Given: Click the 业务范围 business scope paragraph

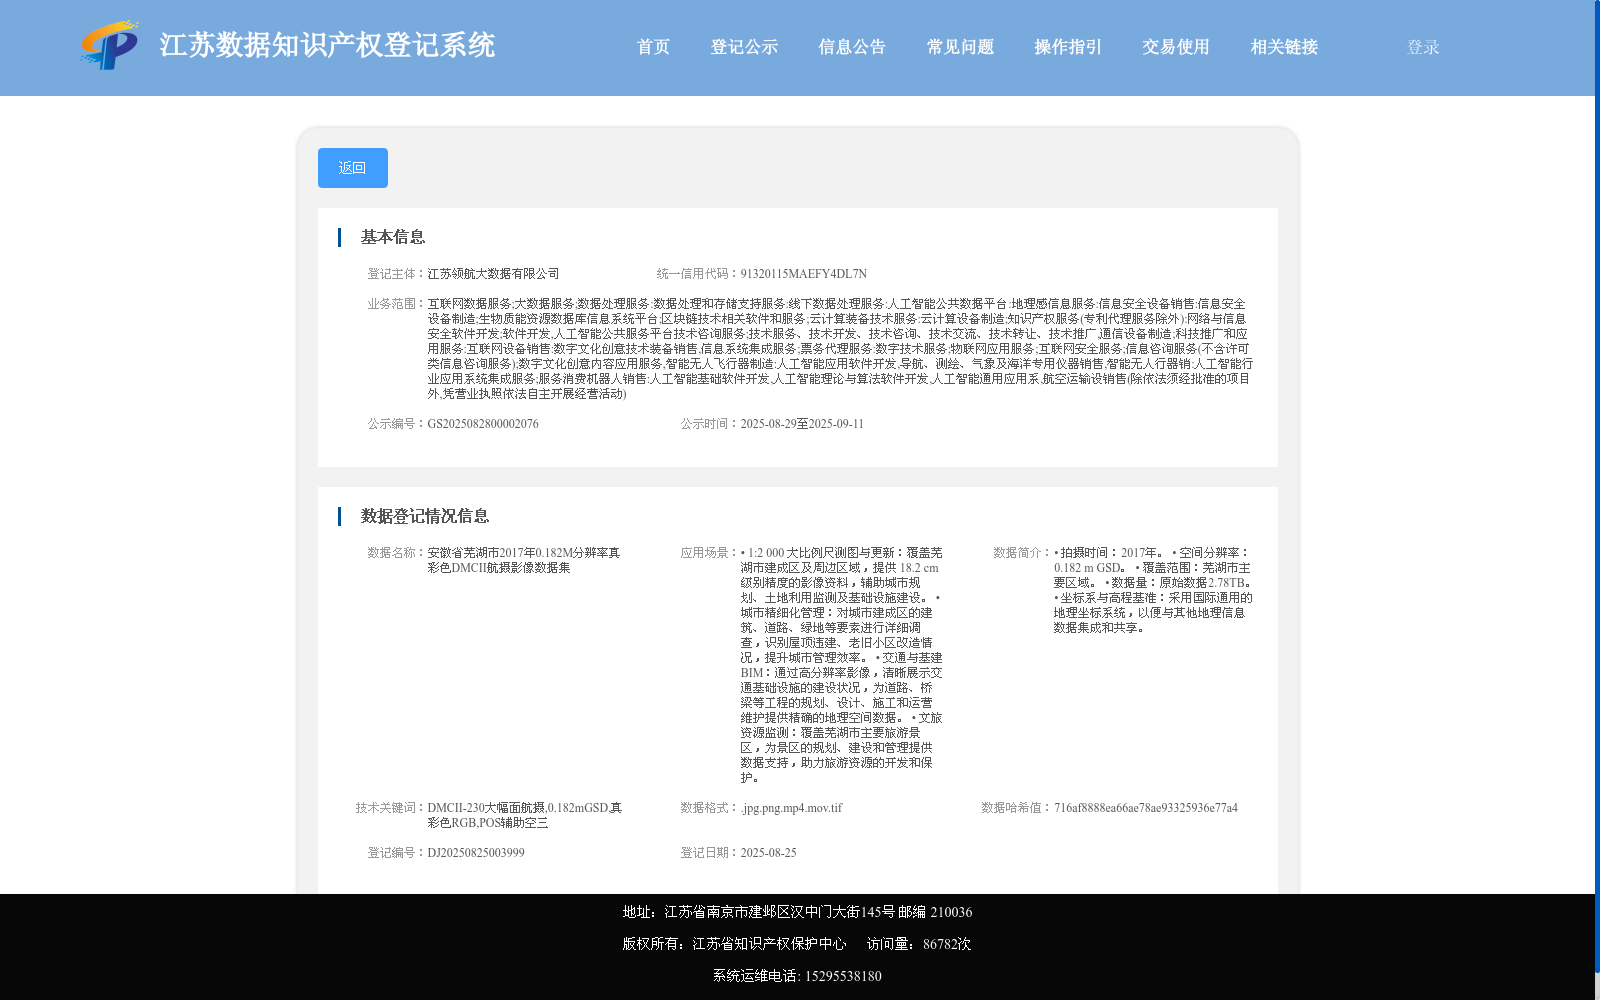Looking at the screenshot, I should click(840, 349).
